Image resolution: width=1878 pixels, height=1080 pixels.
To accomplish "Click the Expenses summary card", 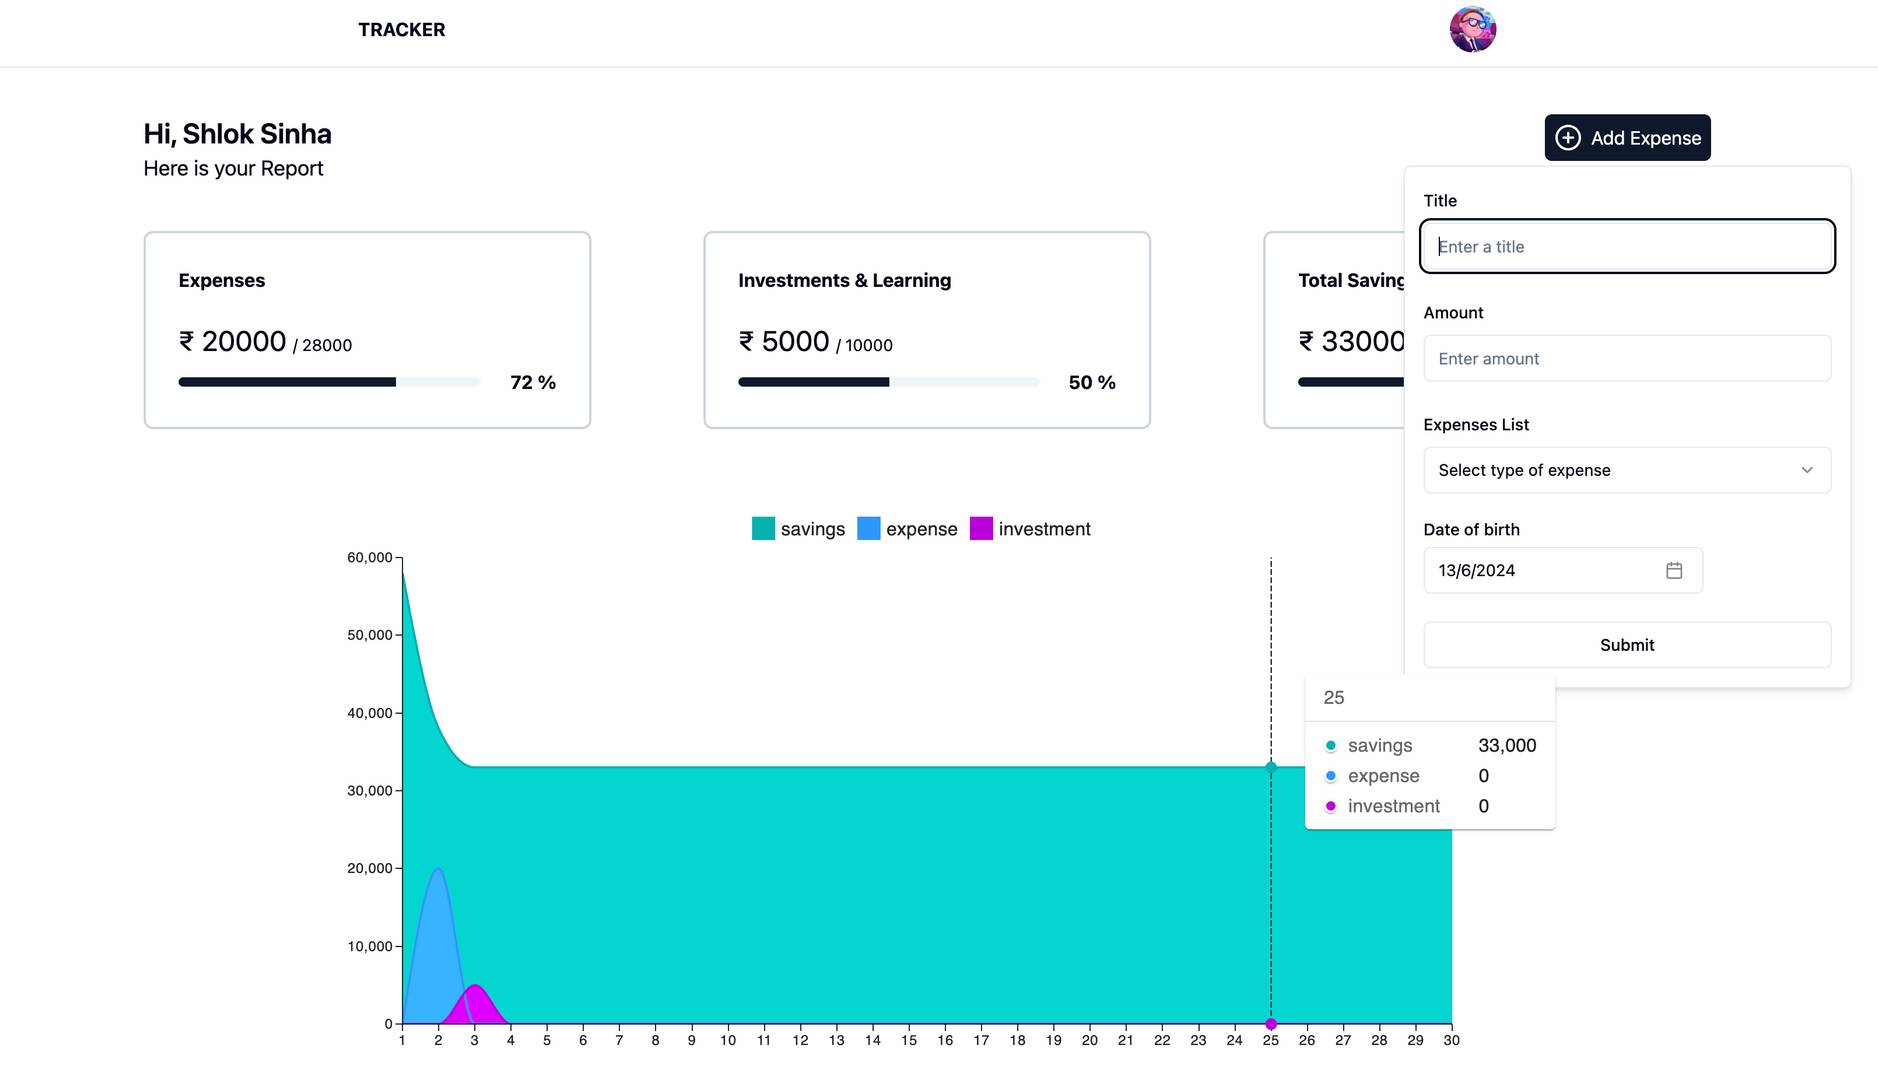I will tap(367, 330).
